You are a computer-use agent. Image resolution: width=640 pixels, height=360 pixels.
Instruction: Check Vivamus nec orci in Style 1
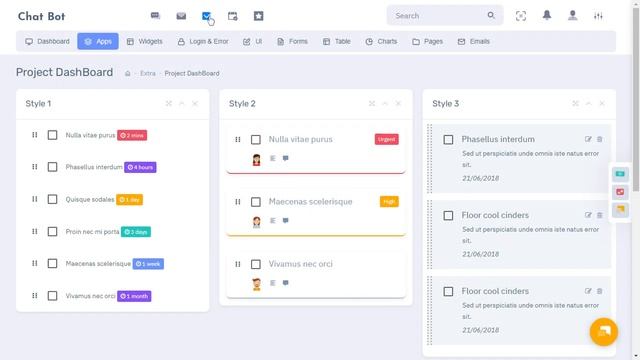pyautogui.click(x=52, y=296)
